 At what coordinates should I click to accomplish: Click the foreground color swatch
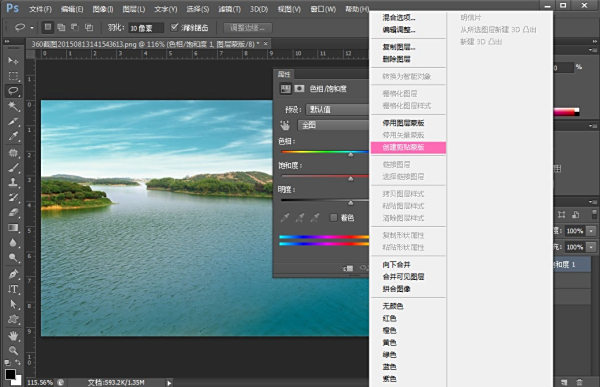(x=10, y=374)
